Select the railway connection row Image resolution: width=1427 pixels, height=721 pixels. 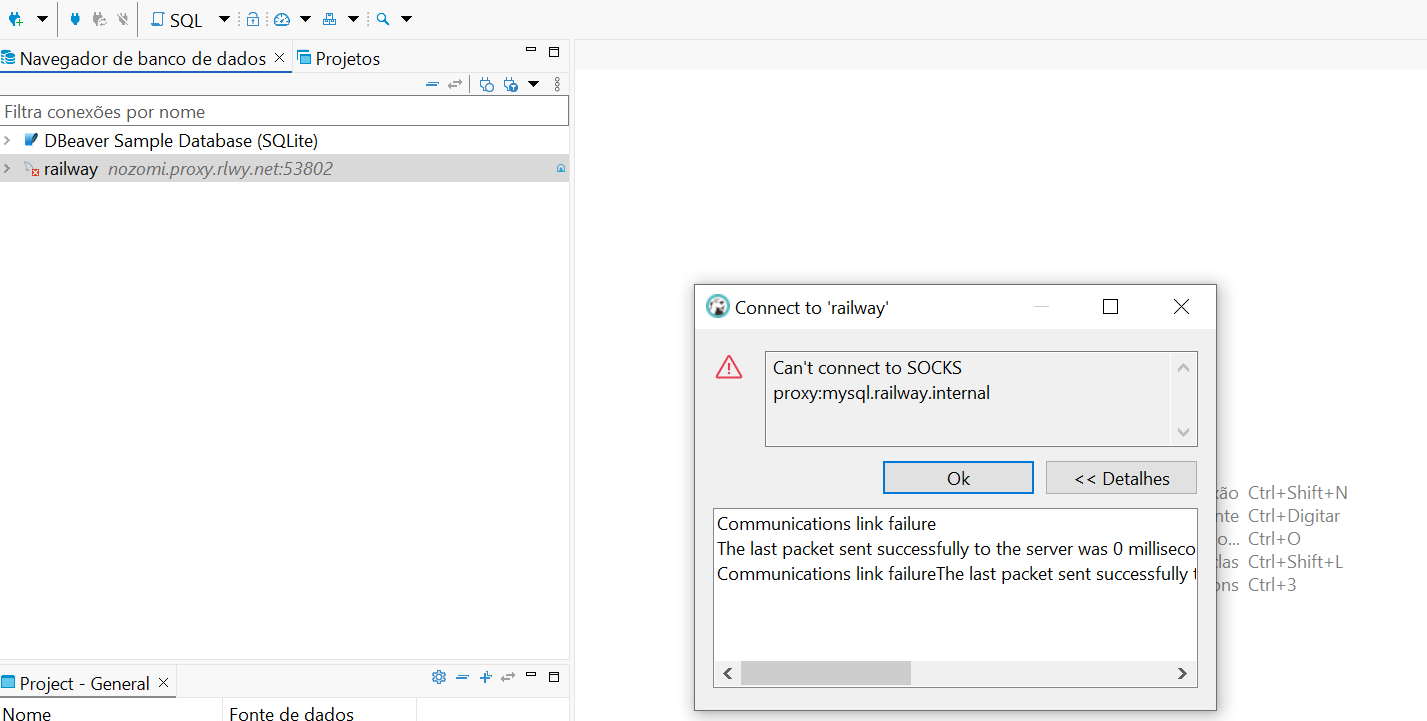[x=284, y=169]
